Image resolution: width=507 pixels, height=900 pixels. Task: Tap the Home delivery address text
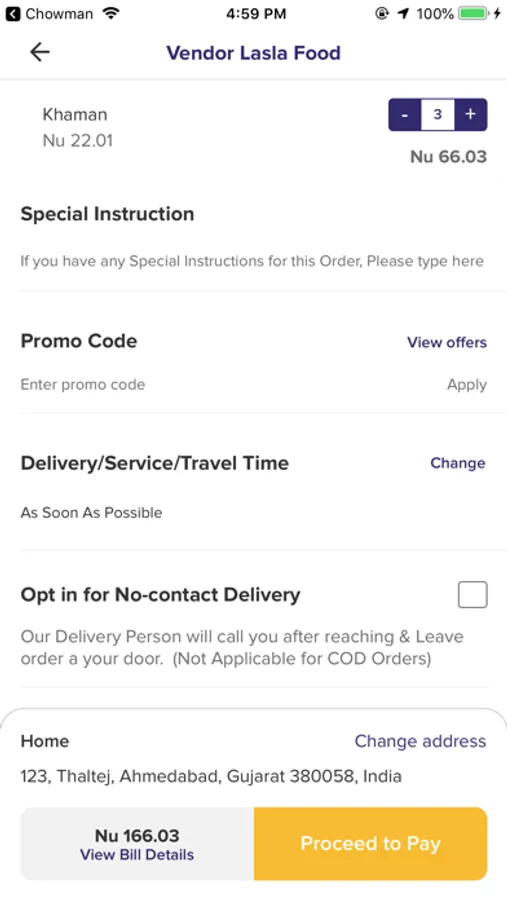(211, 776)
